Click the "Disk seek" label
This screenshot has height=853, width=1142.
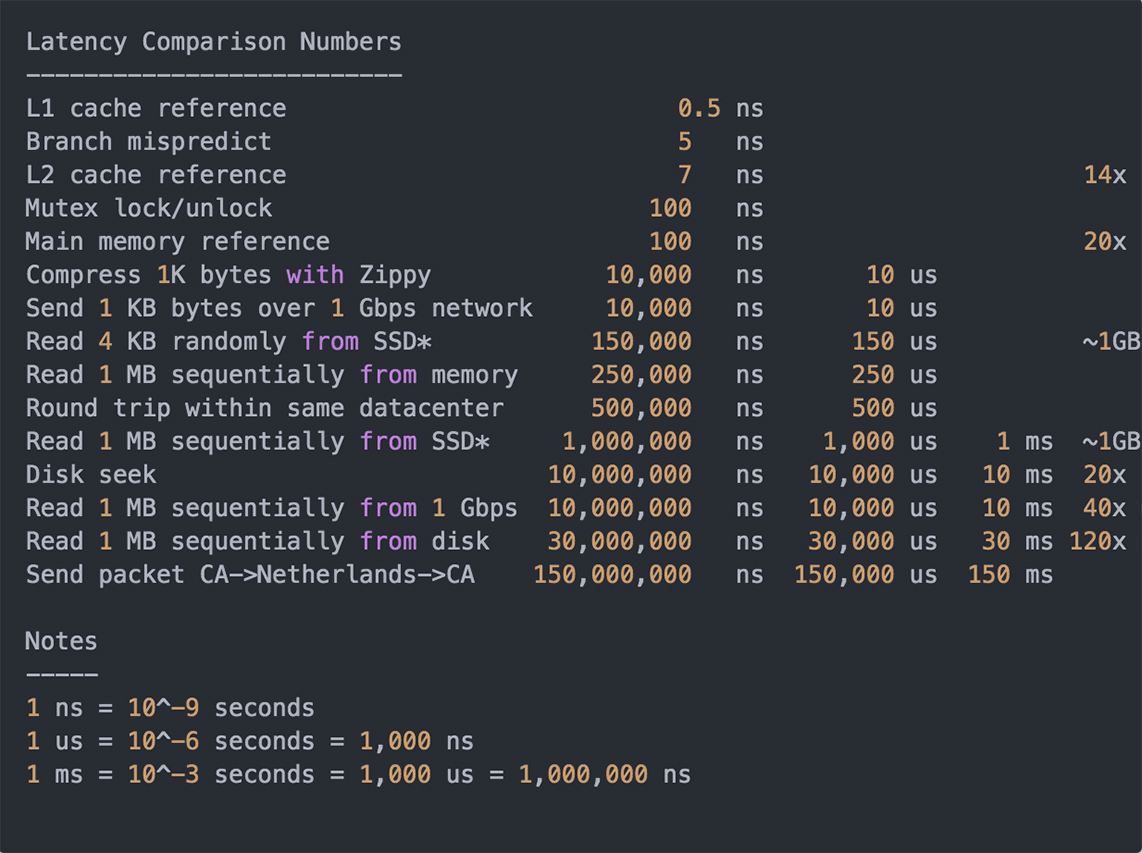click(x=91, y=474)
